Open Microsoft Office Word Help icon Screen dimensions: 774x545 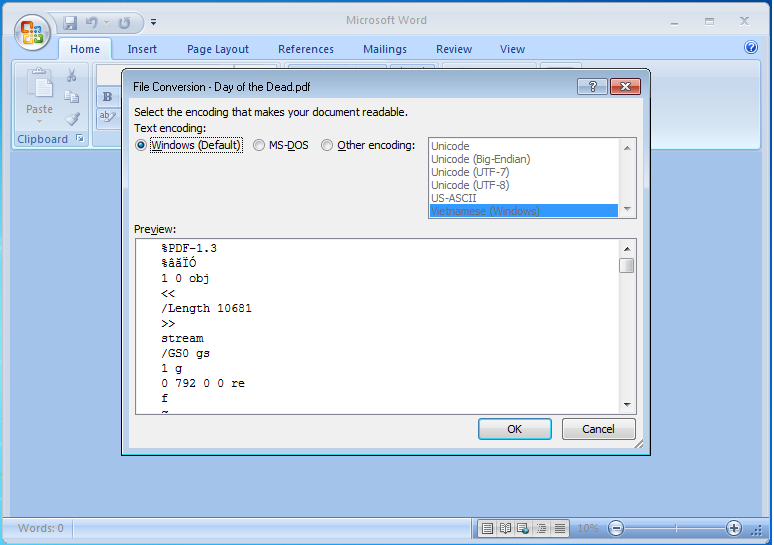tap(751, 47)
